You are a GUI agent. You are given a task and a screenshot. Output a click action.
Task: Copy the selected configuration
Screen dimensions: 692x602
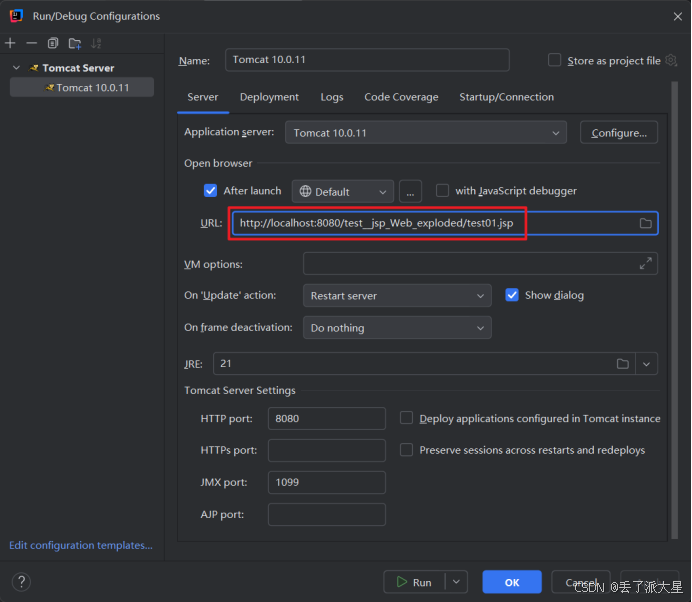(53, 43)
